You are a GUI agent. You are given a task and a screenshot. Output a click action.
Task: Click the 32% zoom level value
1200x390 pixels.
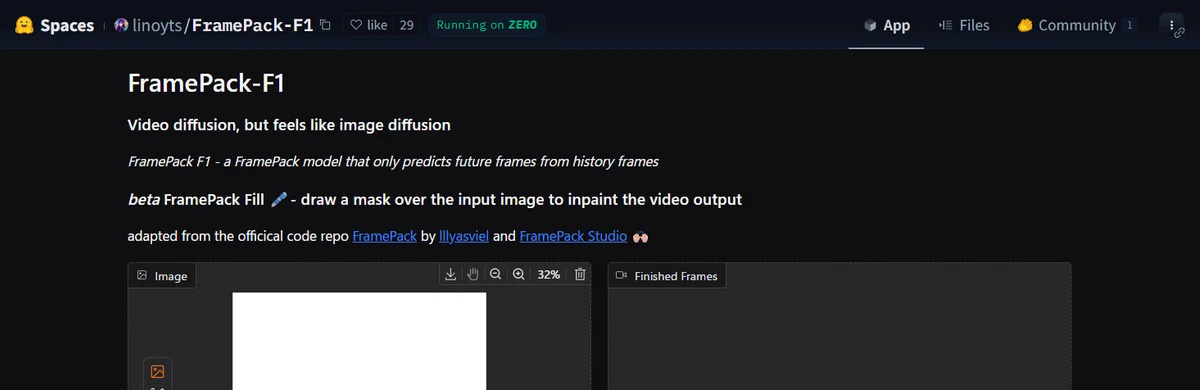point(548,274)
